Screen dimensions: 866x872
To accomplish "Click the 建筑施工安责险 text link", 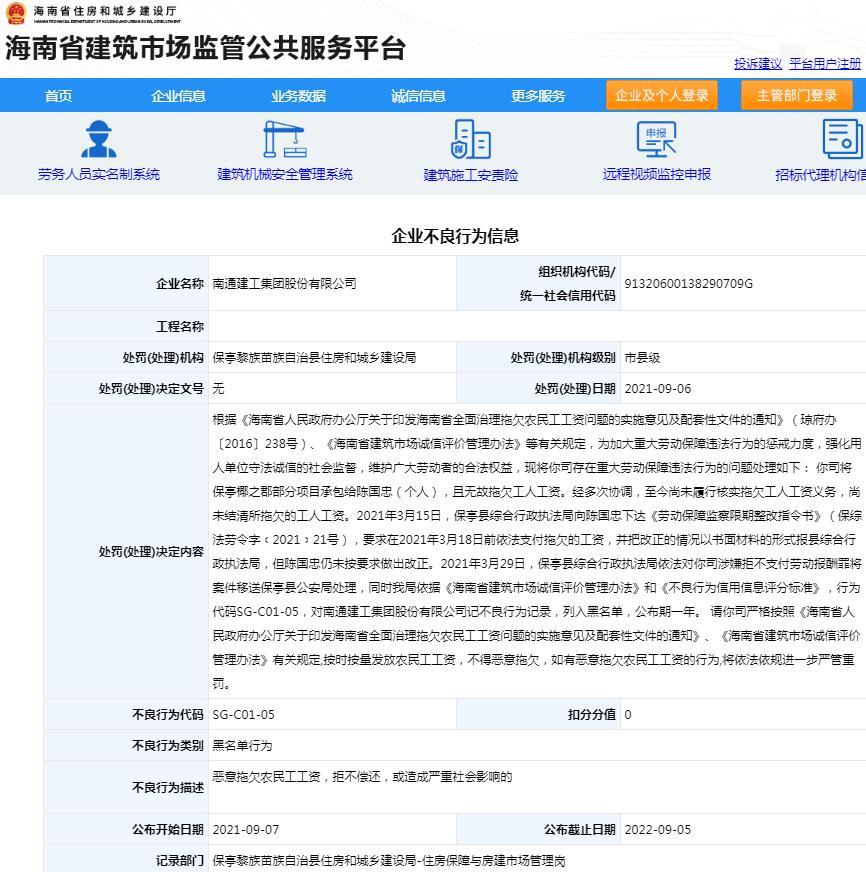I will click(x=471, y=175).
